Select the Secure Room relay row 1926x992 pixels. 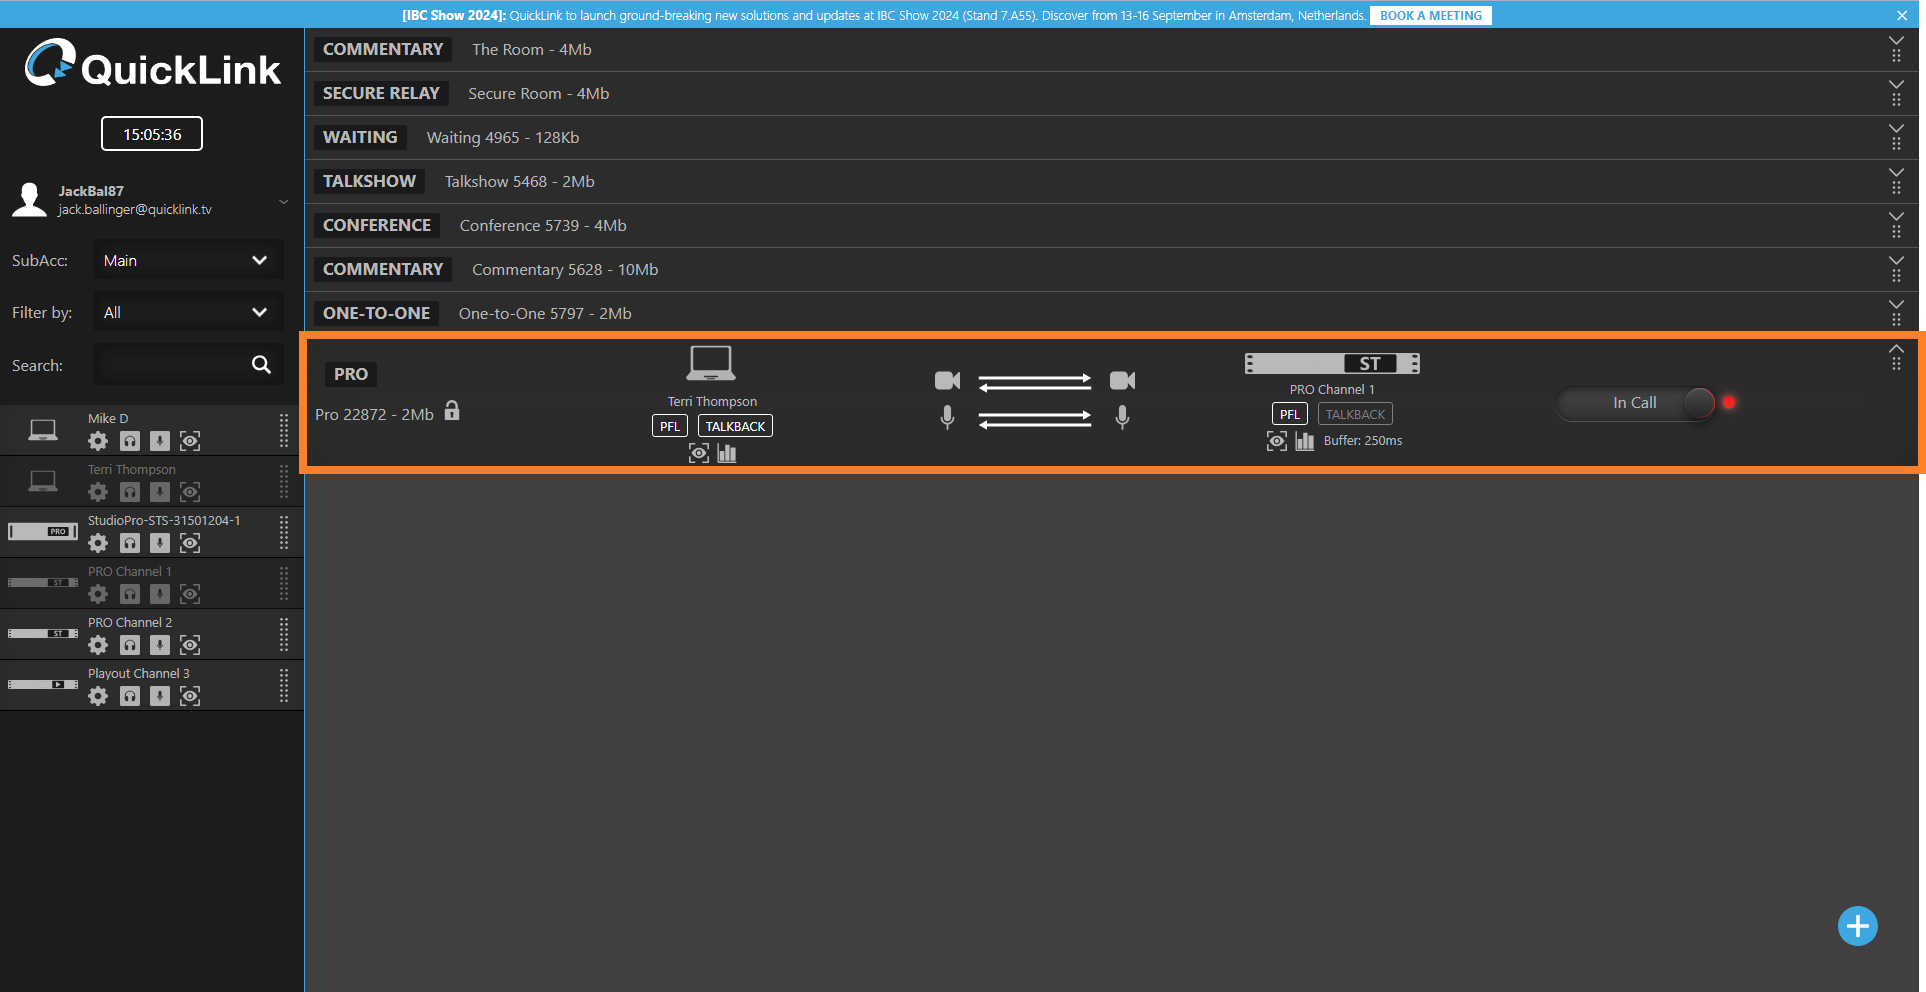click(x=538, y=94)
